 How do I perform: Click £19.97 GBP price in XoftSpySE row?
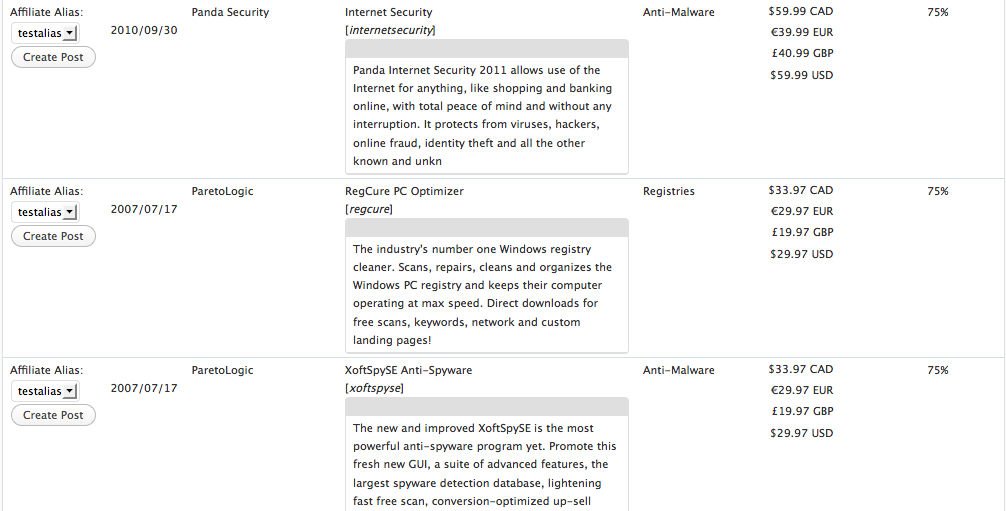tap(802, 411)
